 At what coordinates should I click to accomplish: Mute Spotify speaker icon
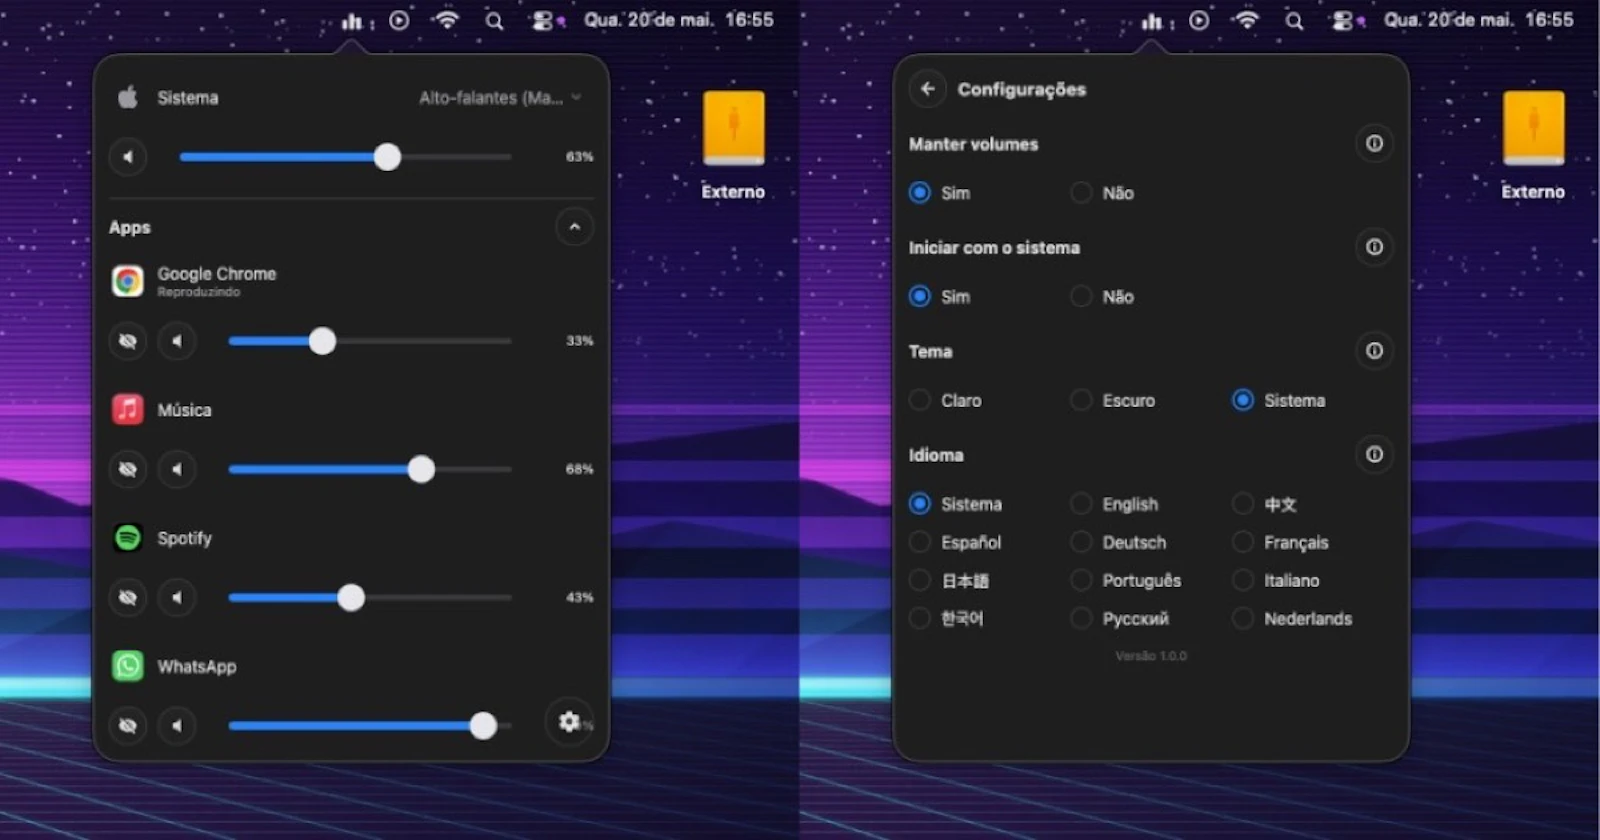(177, 598)
